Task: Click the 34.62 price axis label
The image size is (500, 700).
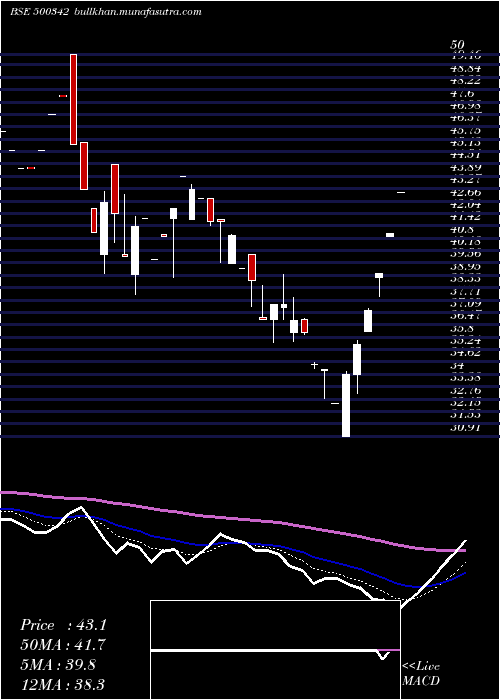Action: point(466,353)
